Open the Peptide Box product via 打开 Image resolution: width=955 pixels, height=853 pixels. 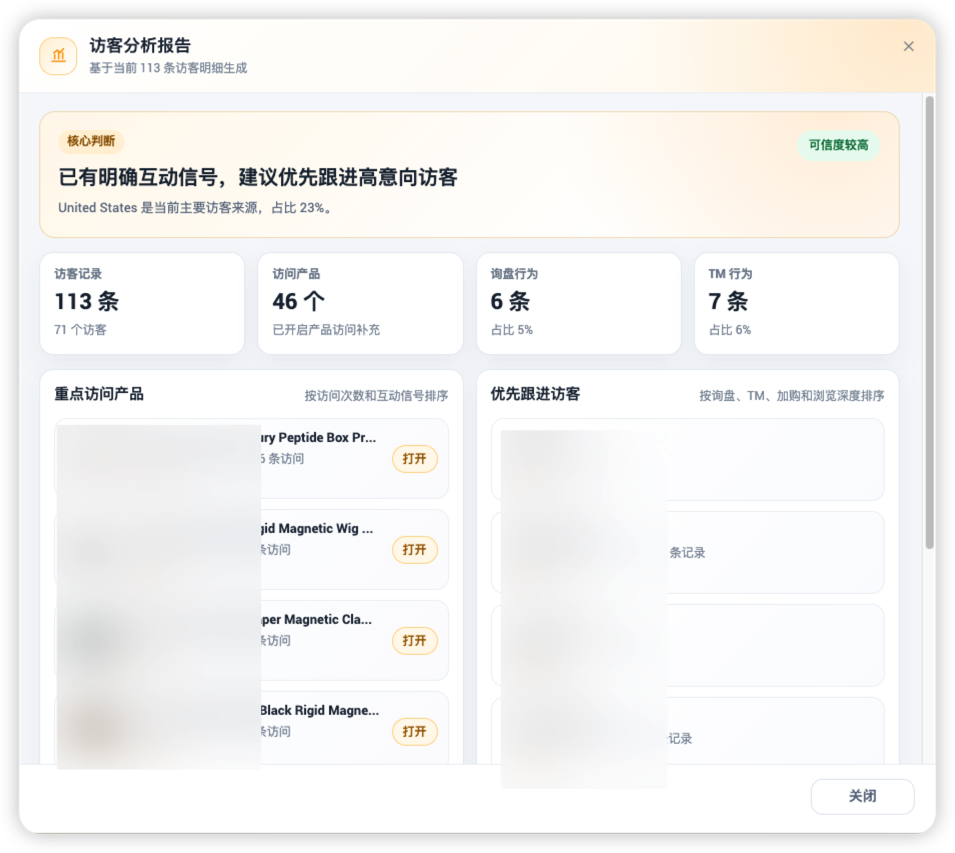(x=414, y=458)
